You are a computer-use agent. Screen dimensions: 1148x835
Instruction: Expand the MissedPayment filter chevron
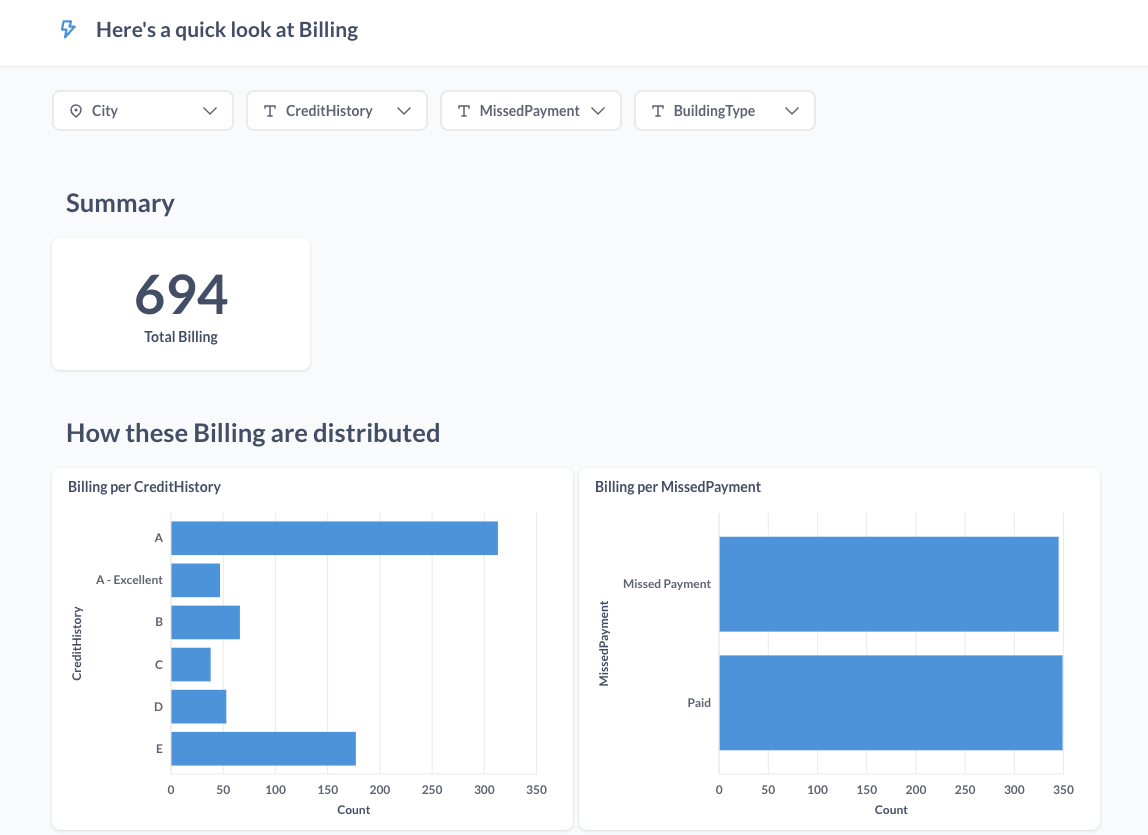coord(598,111)
